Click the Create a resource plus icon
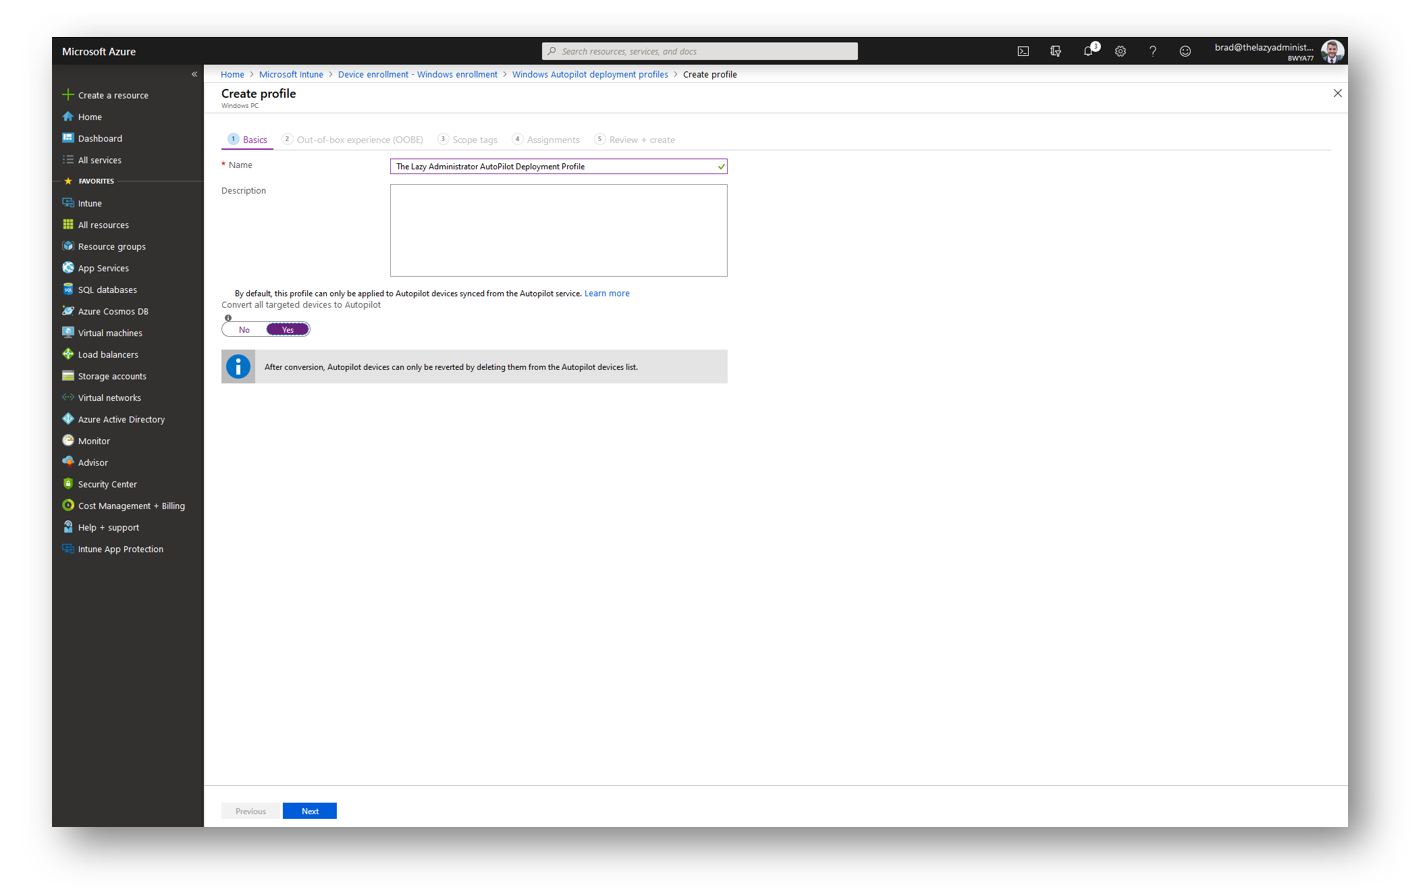1420x892 pixels. pyautogui.click(x=68, y=95)
